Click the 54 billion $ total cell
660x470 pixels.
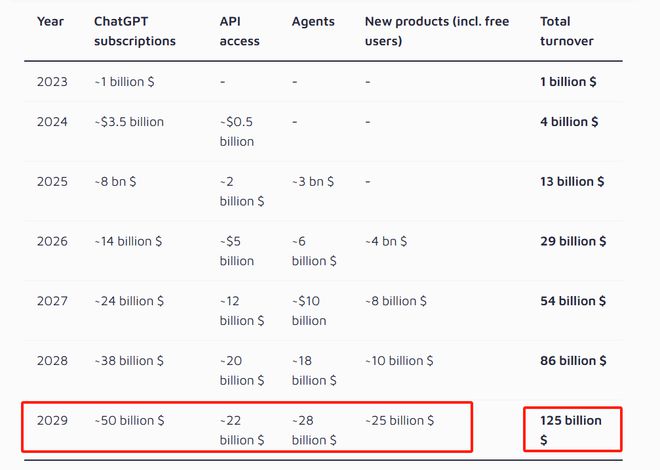pyautogui.click(x=573, y=301)
